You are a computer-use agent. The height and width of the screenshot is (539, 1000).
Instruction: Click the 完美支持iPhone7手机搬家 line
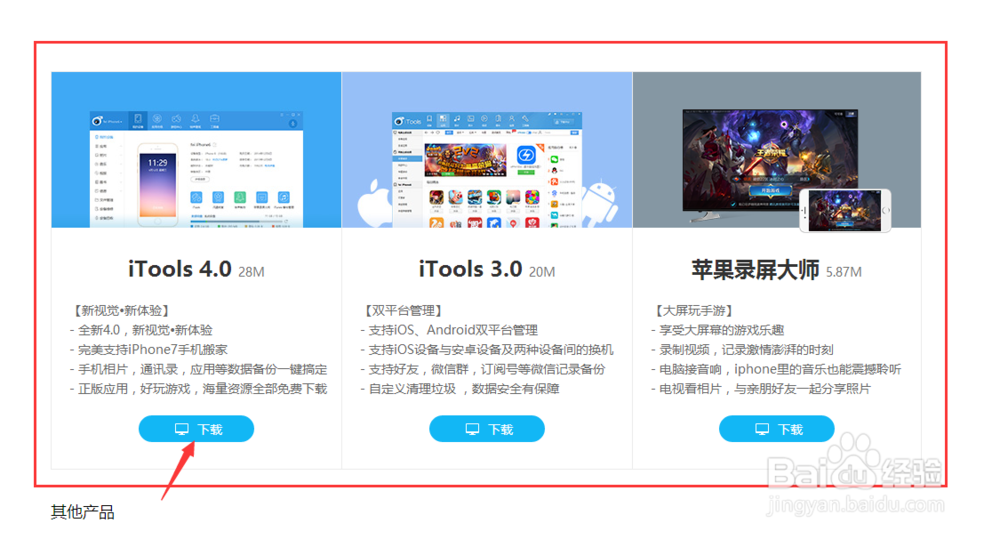(x=149, y=350)
